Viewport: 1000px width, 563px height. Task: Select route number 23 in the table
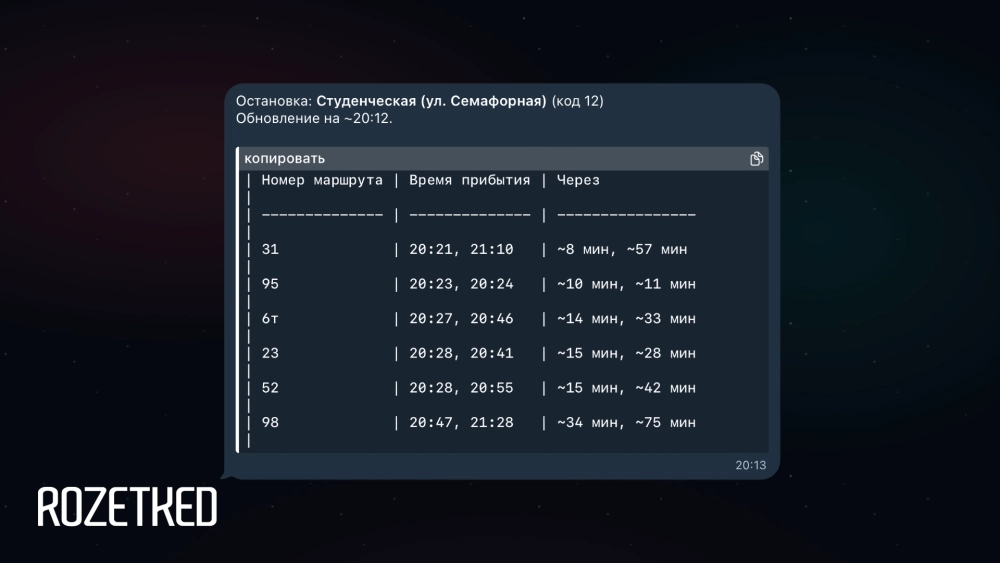(270, 353)
